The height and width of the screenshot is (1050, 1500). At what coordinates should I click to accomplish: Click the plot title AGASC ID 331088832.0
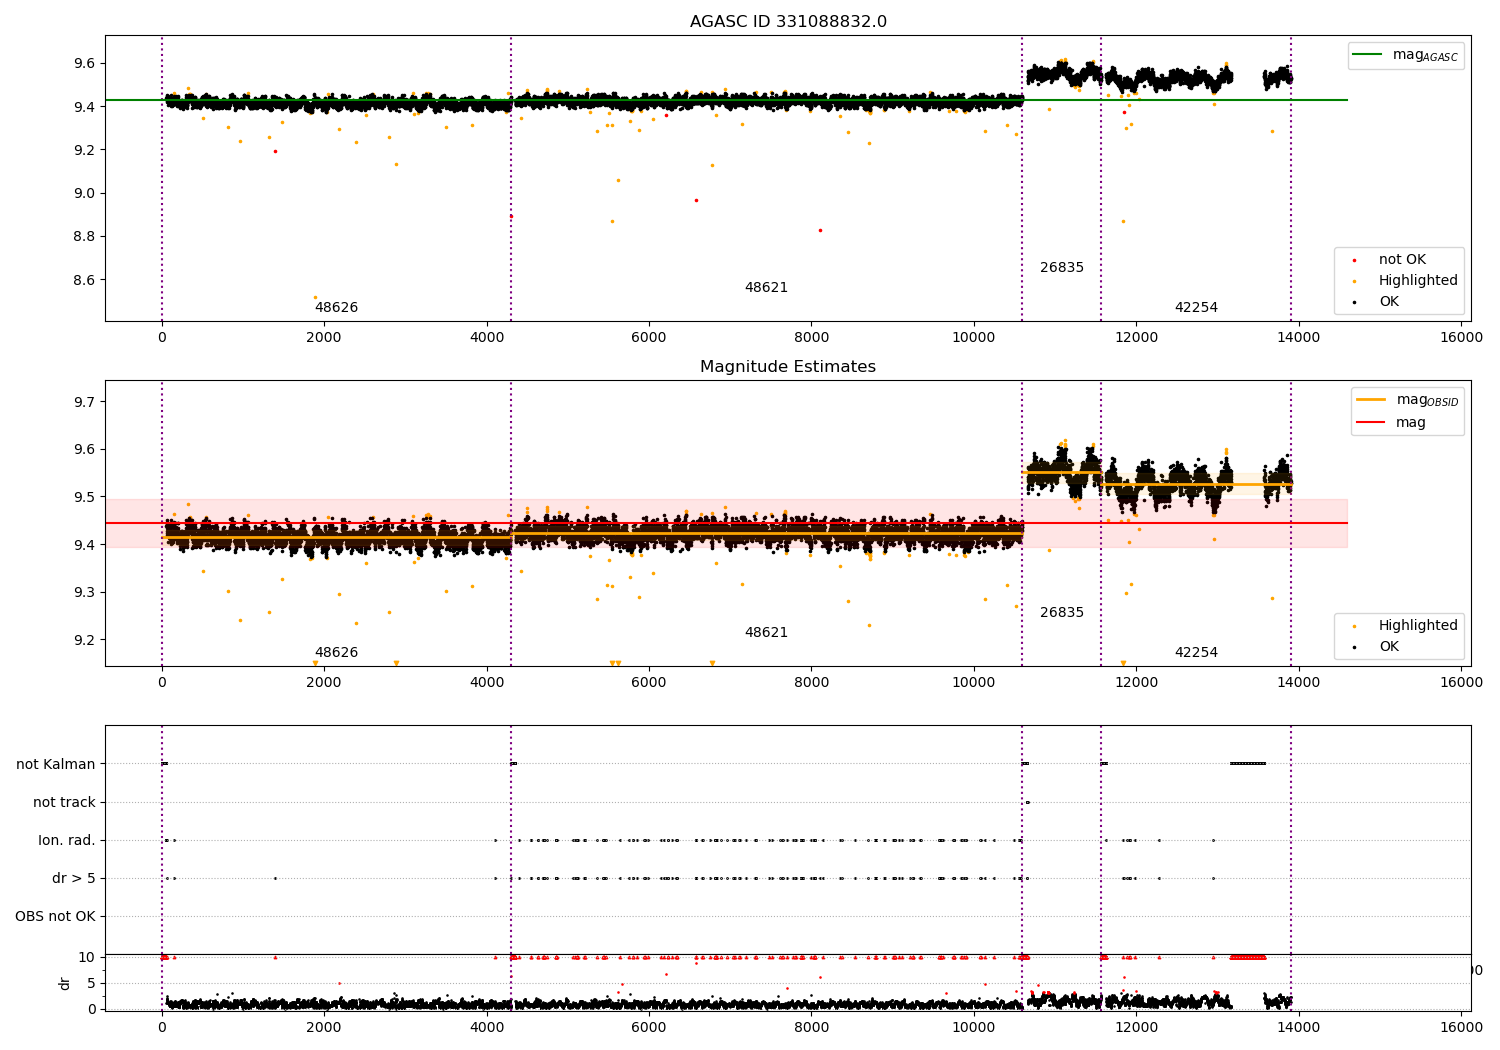pyautogui.click(x=788, y=22)
